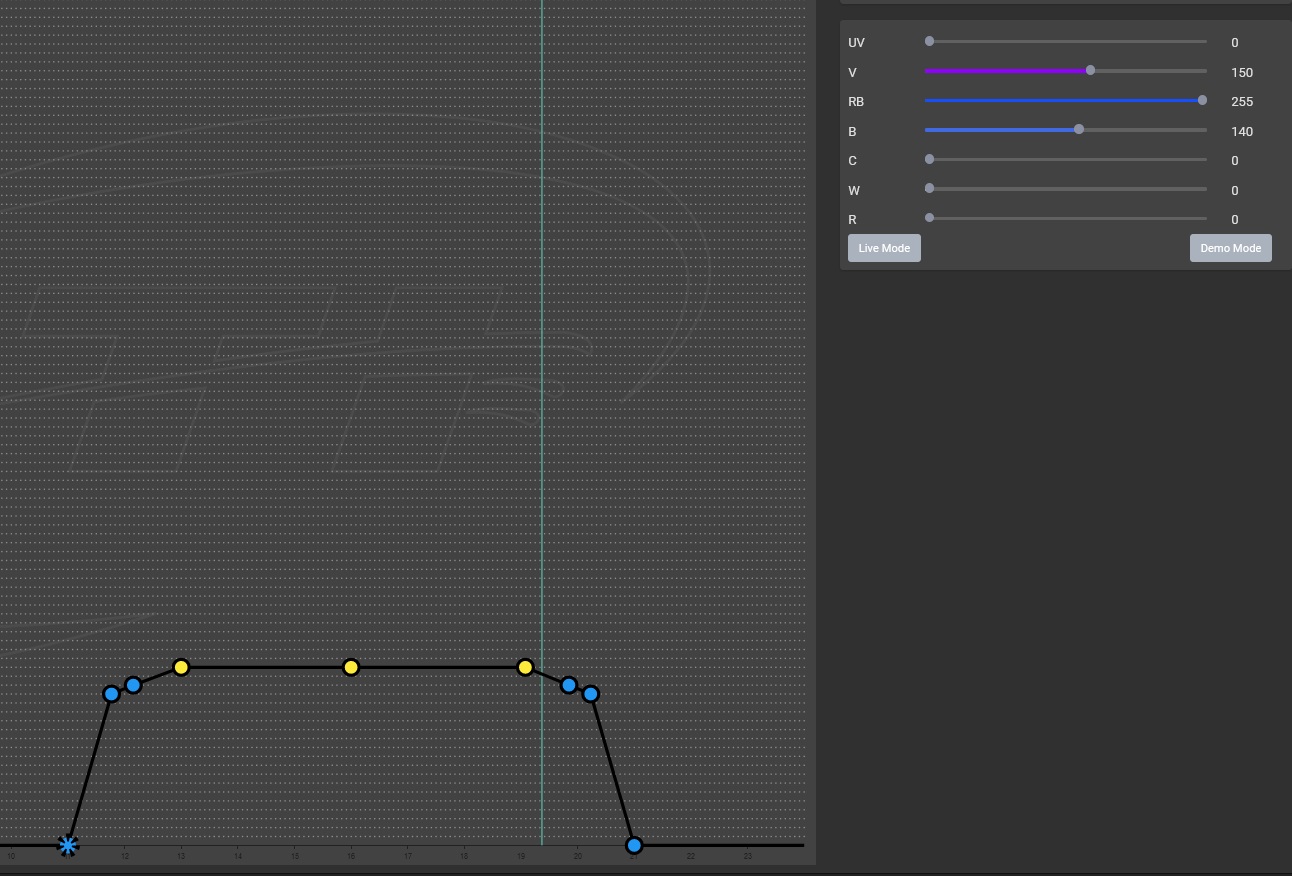Click the yellow point at hour 16

tap(351, 667)
